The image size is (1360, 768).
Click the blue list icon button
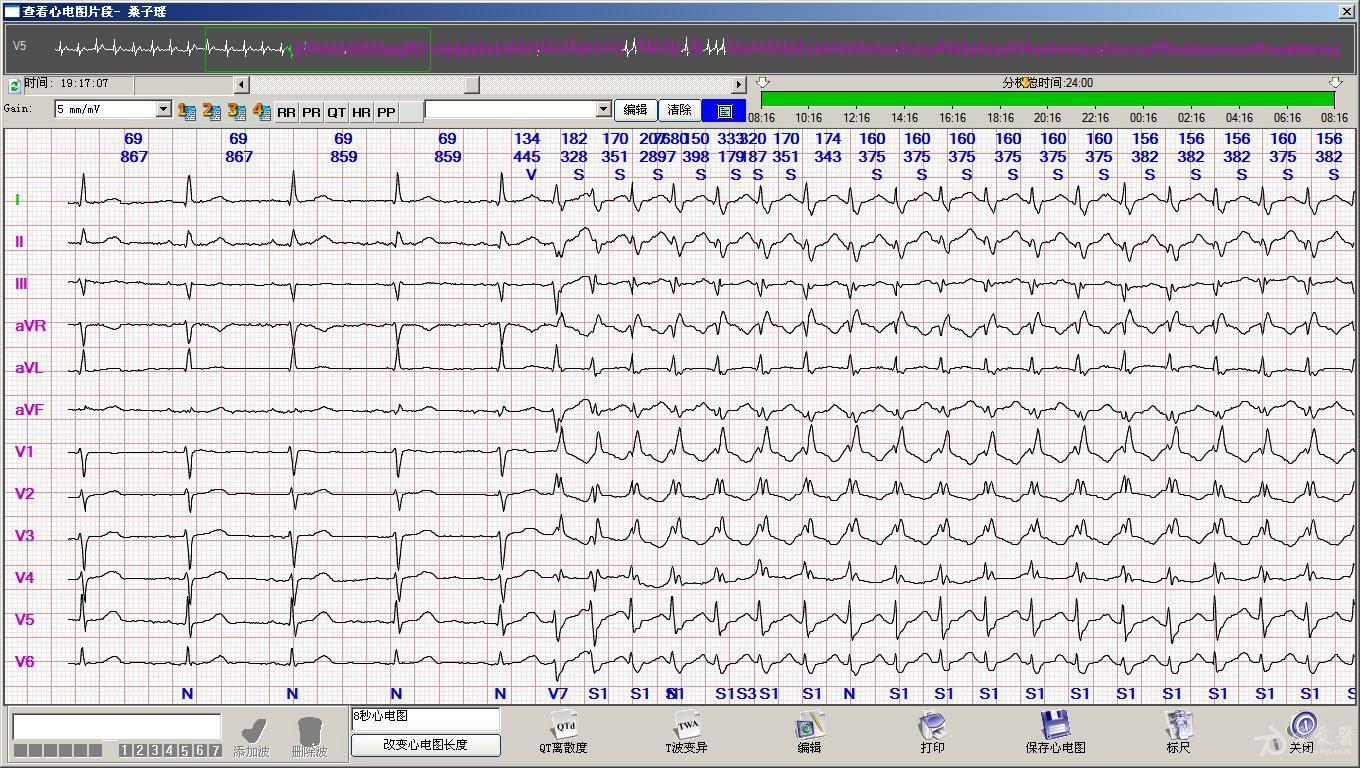pyautogui.click(x=724, y=110)
